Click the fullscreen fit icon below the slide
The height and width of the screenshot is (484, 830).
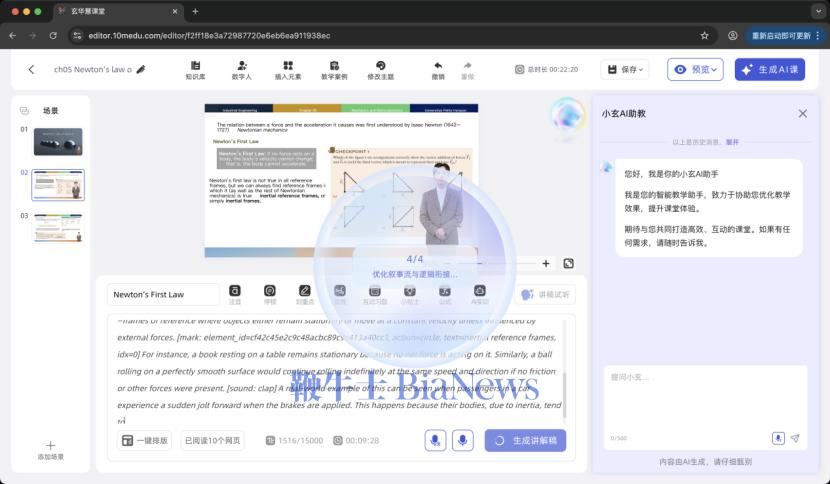[569, 263]
